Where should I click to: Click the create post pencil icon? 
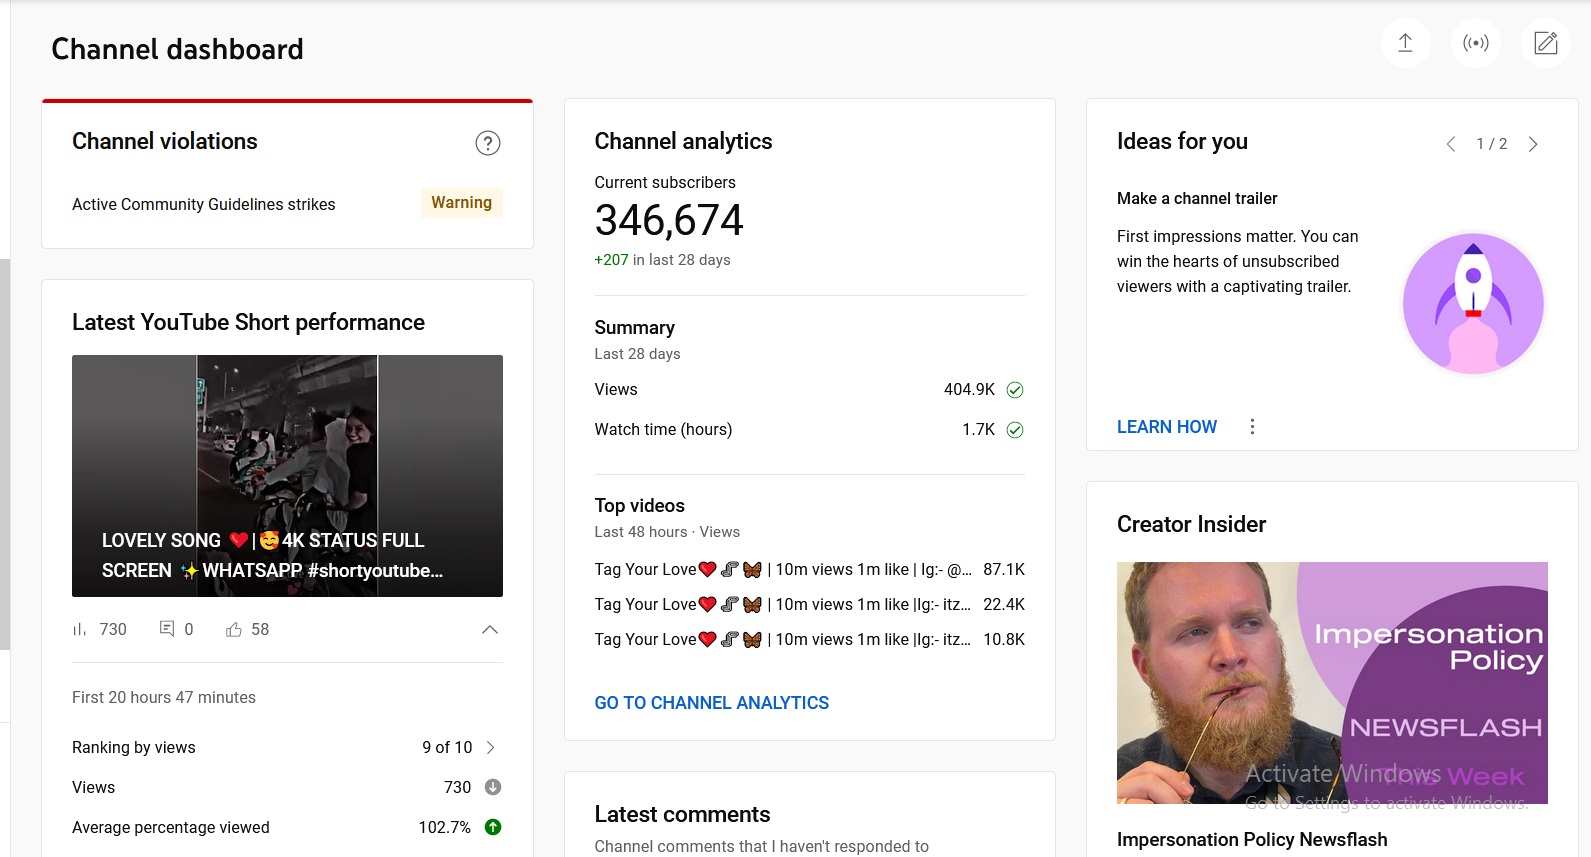(x=1545, y=43)
